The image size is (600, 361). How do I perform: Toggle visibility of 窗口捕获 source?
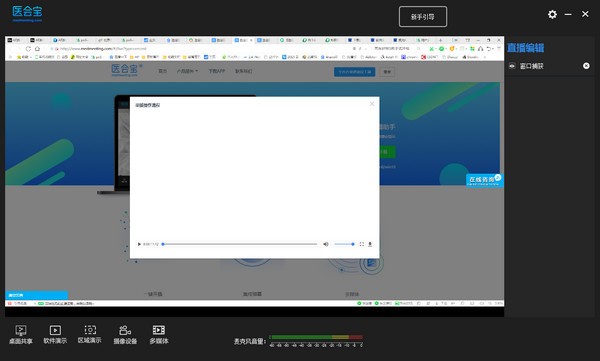pyautogui.click(x=512, y=66)
